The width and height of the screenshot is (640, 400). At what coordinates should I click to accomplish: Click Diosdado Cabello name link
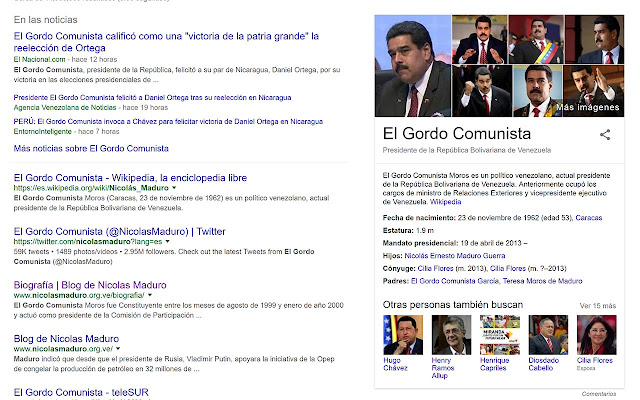[543, 364]
